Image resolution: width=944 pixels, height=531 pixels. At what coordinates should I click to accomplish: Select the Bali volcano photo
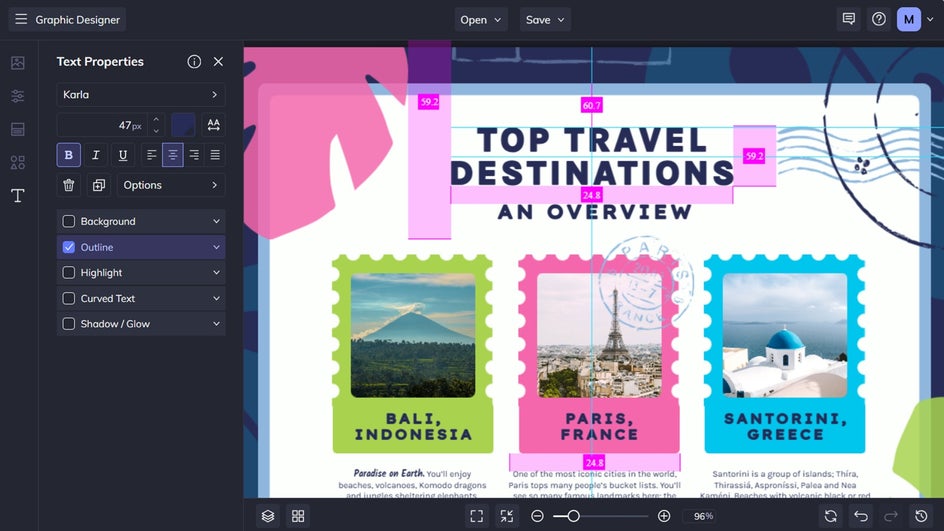coord(413,335)
